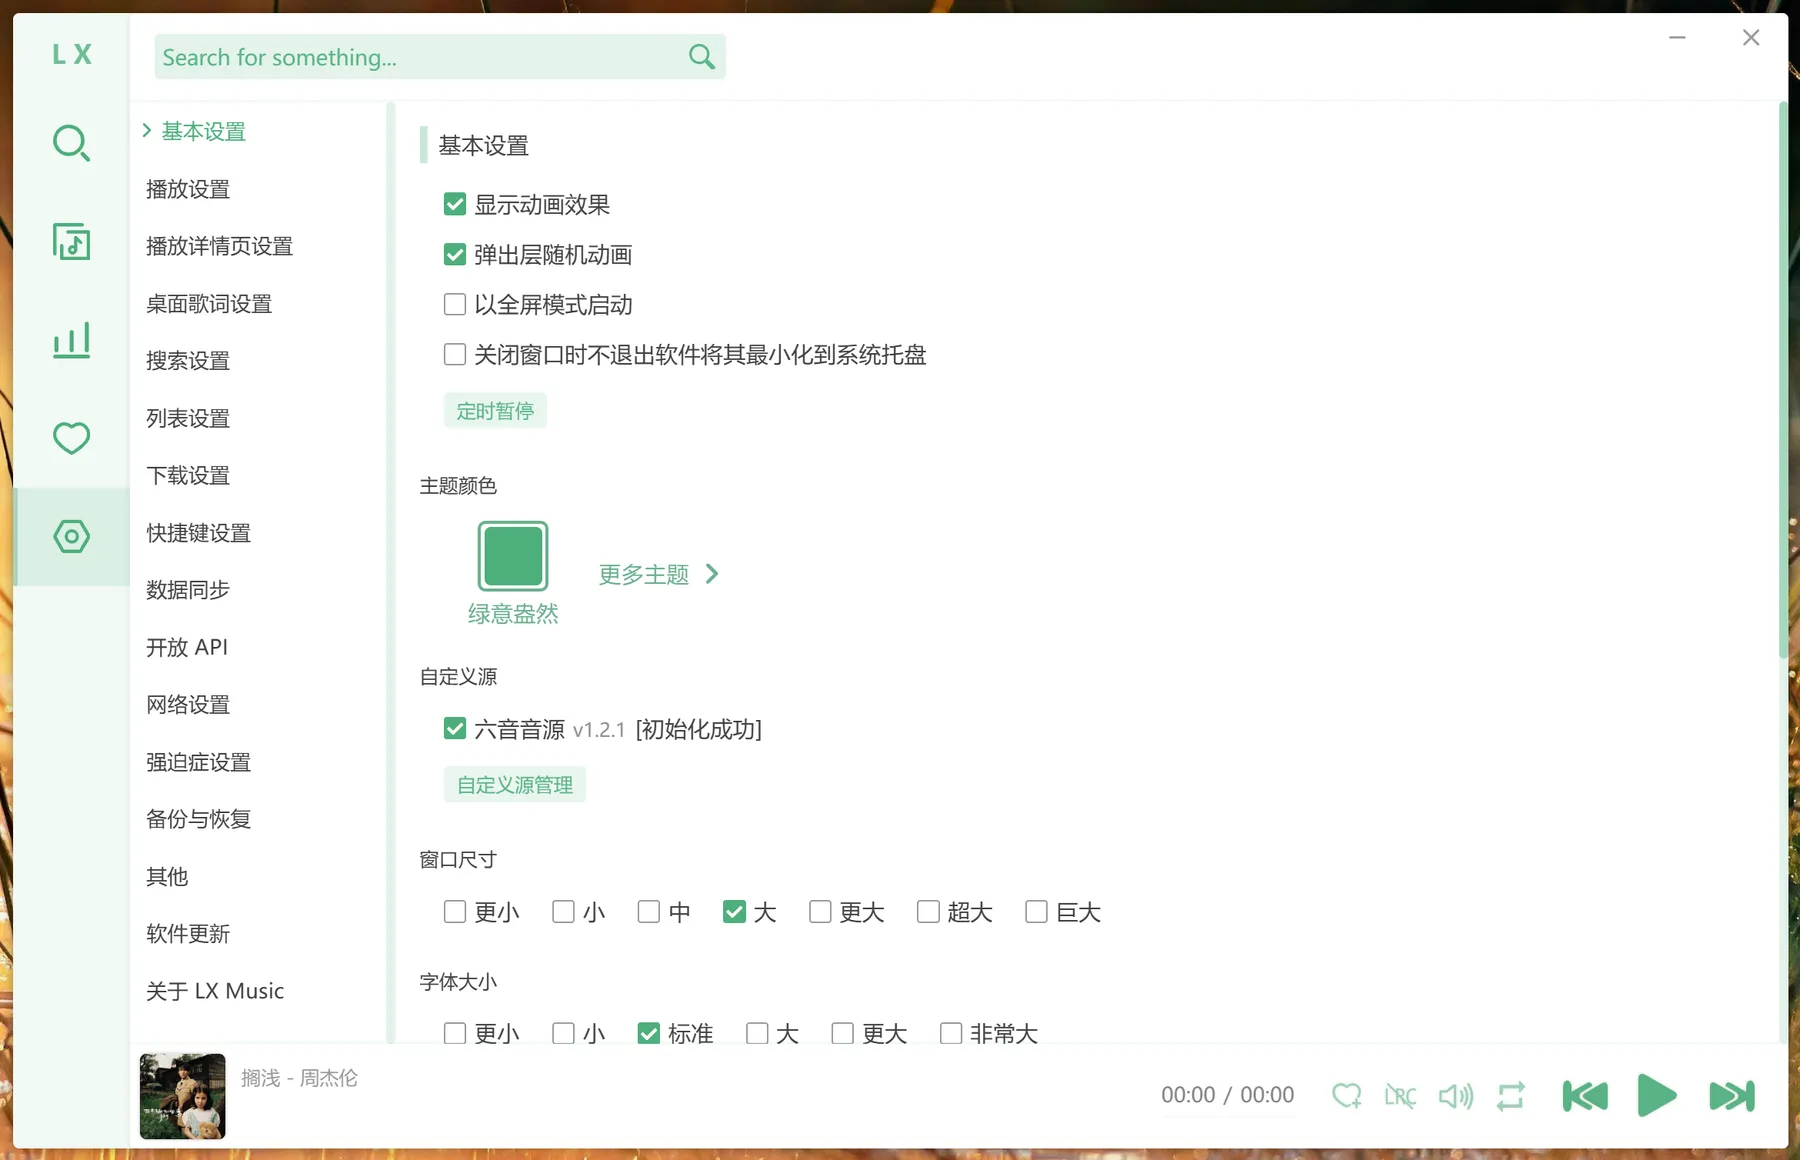Open 自定义源管理 button
The image size is (1800, 1160).
tap(515, 785)
